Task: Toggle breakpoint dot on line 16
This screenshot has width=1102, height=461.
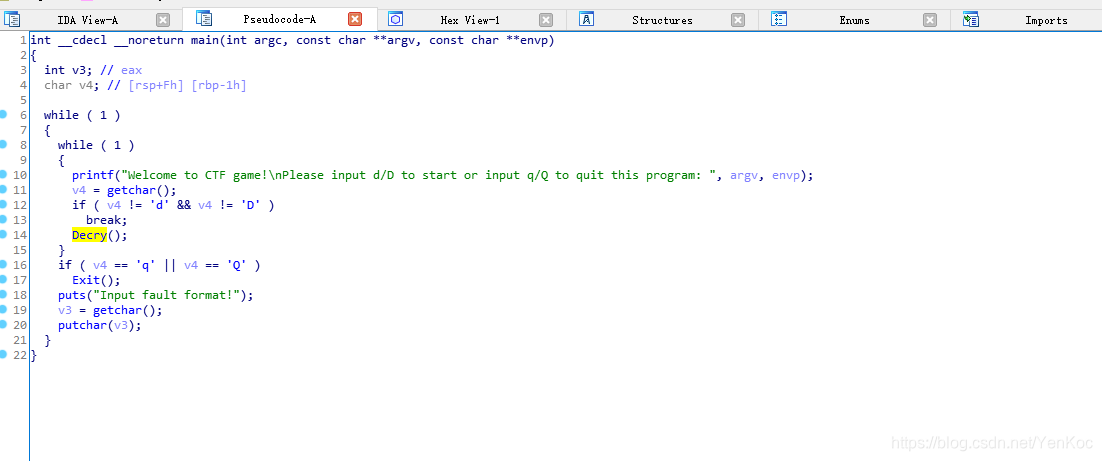Action: [x=4, y=264]
